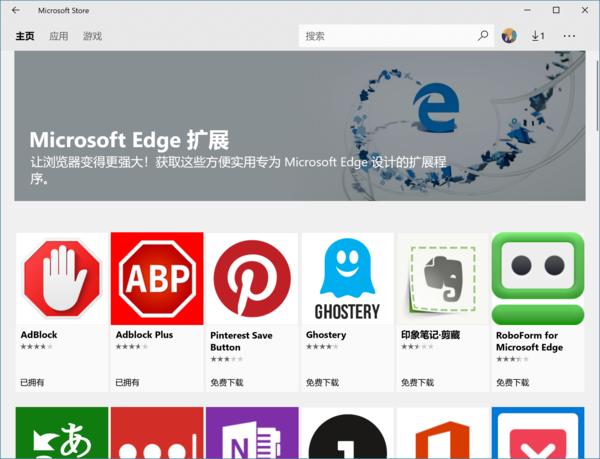Click the magnifier search icon
Image resolution: width=600 pixels, height=459 pixels.
pos(483,36)
